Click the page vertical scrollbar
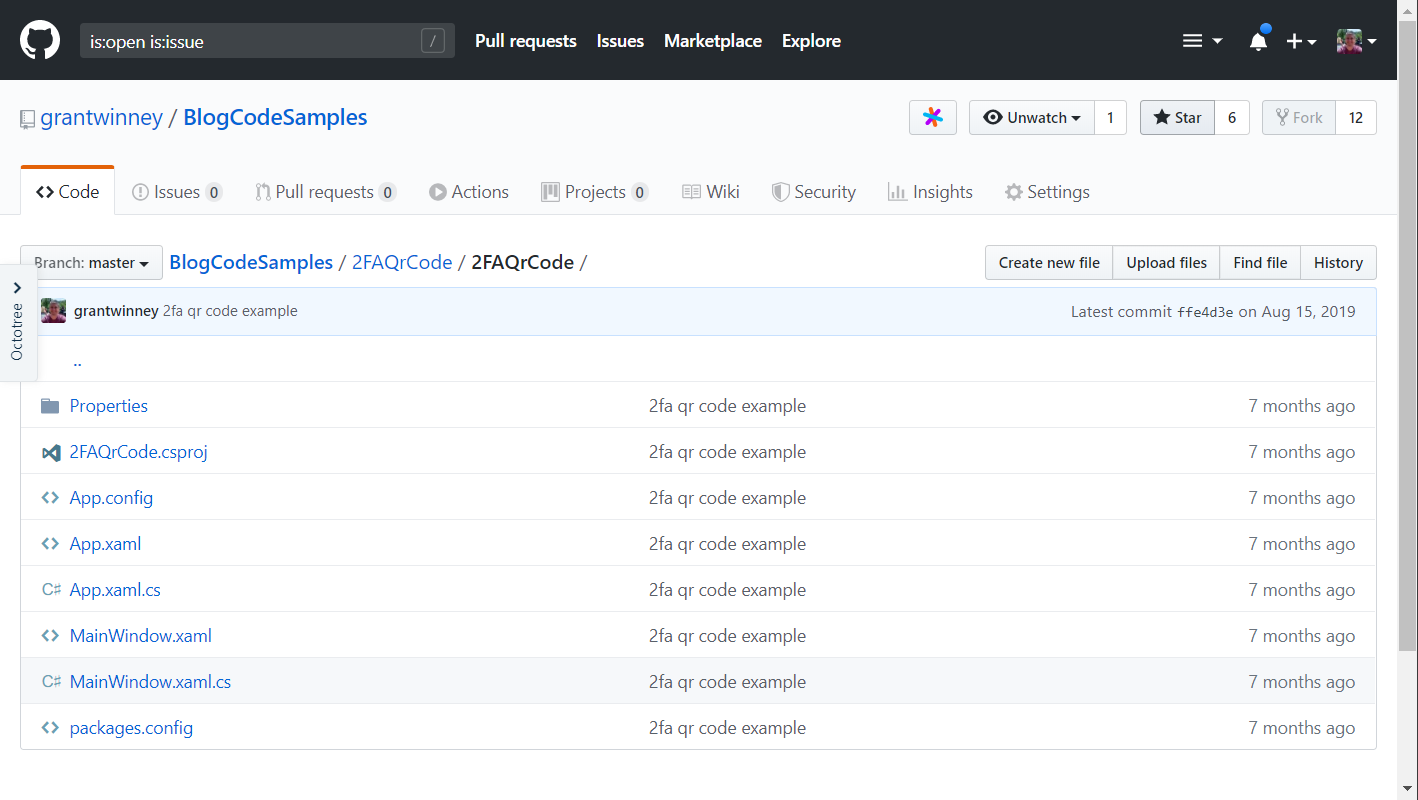1418x800 pixels. pyautogui.click(x=1407, y=330)
